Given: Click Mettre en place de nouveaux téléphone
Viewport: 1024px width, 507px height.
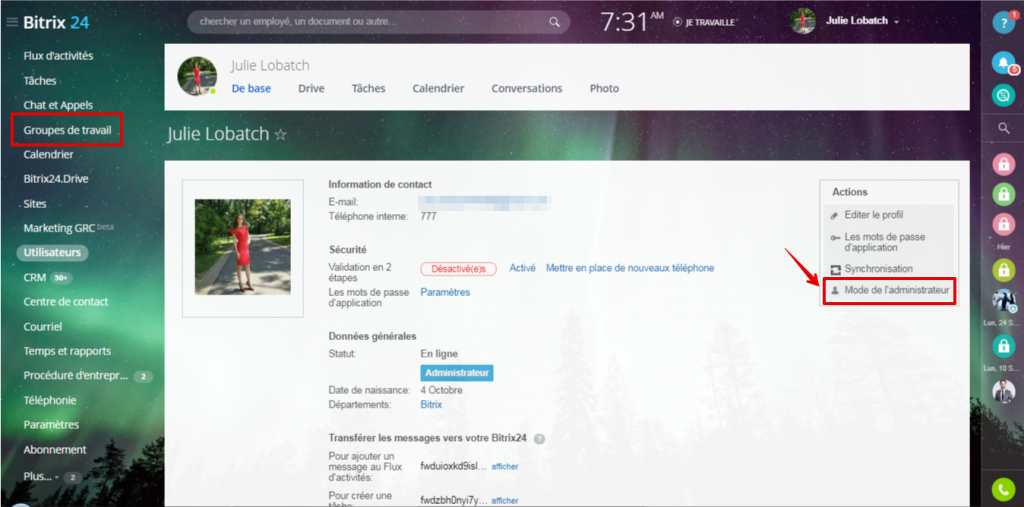Looking at the screenshot, I should (630, 269).
